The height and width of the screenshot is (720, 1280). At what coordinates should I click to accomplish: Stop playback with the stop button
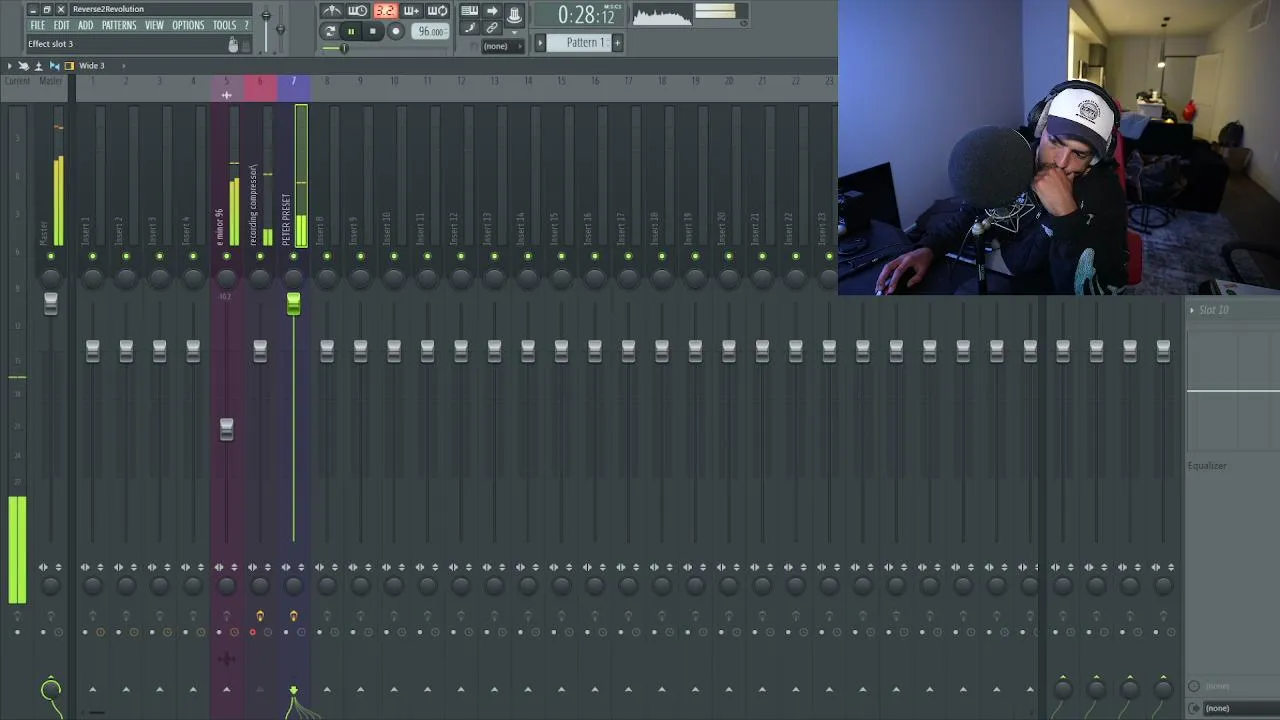[373, 32]
